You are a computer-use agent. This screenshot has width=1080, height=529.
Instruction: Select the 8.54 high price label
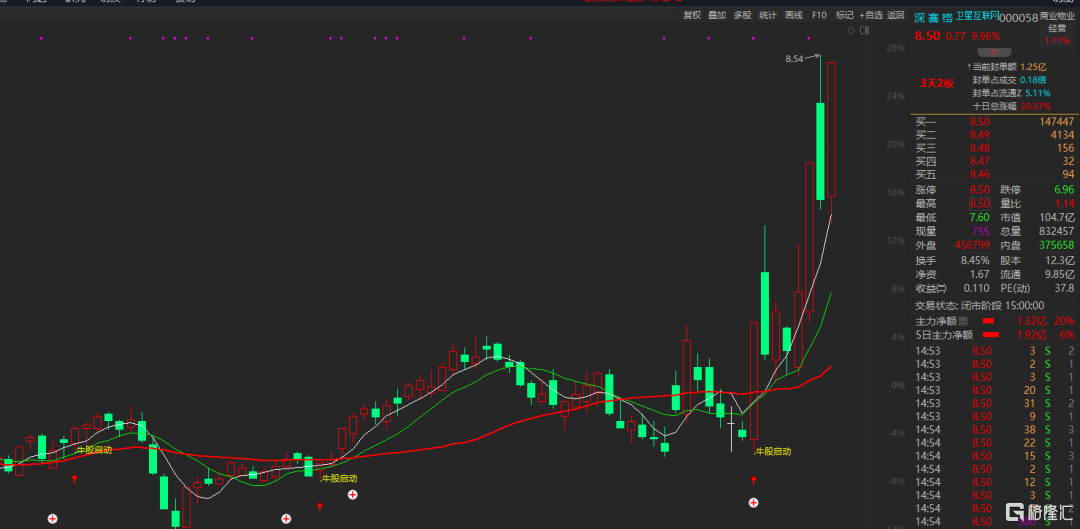click(794, 59)
